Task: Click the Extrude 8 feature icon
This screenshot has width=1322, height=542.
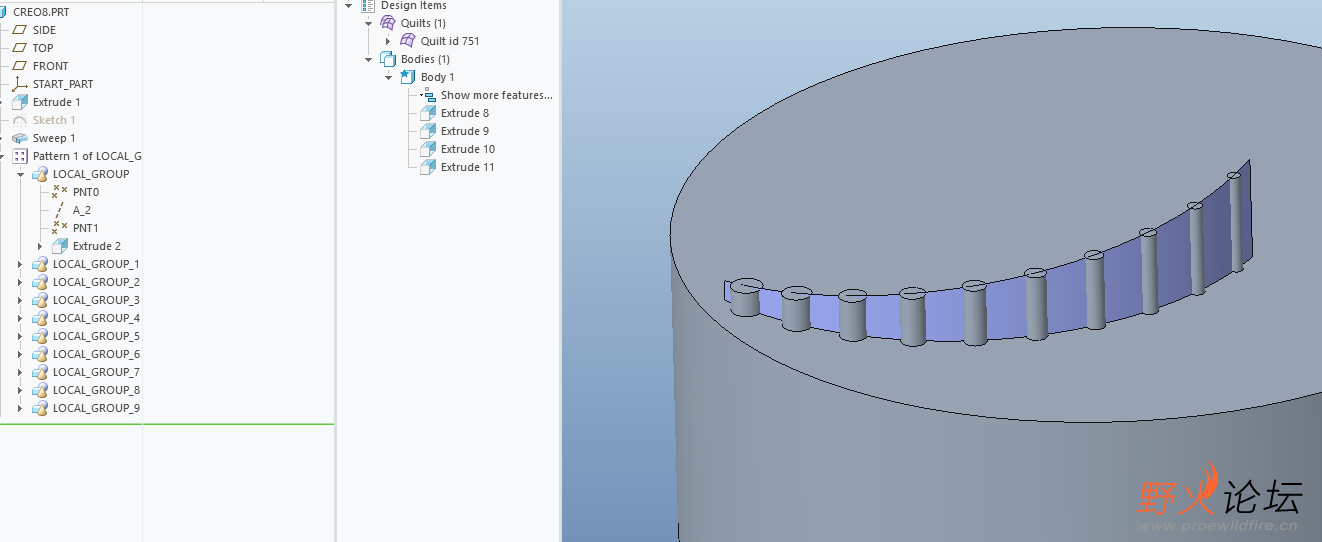Action: 428,113
